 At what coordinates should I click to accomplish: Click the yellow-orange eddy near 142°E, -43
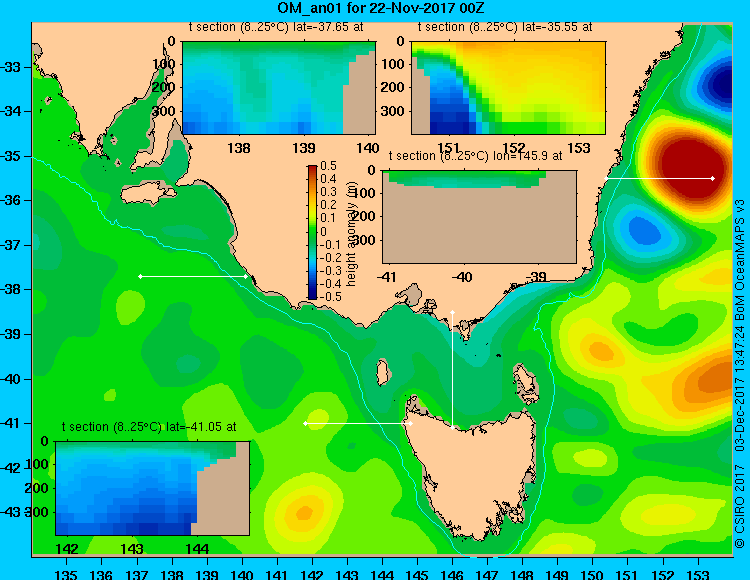(305, 513)
